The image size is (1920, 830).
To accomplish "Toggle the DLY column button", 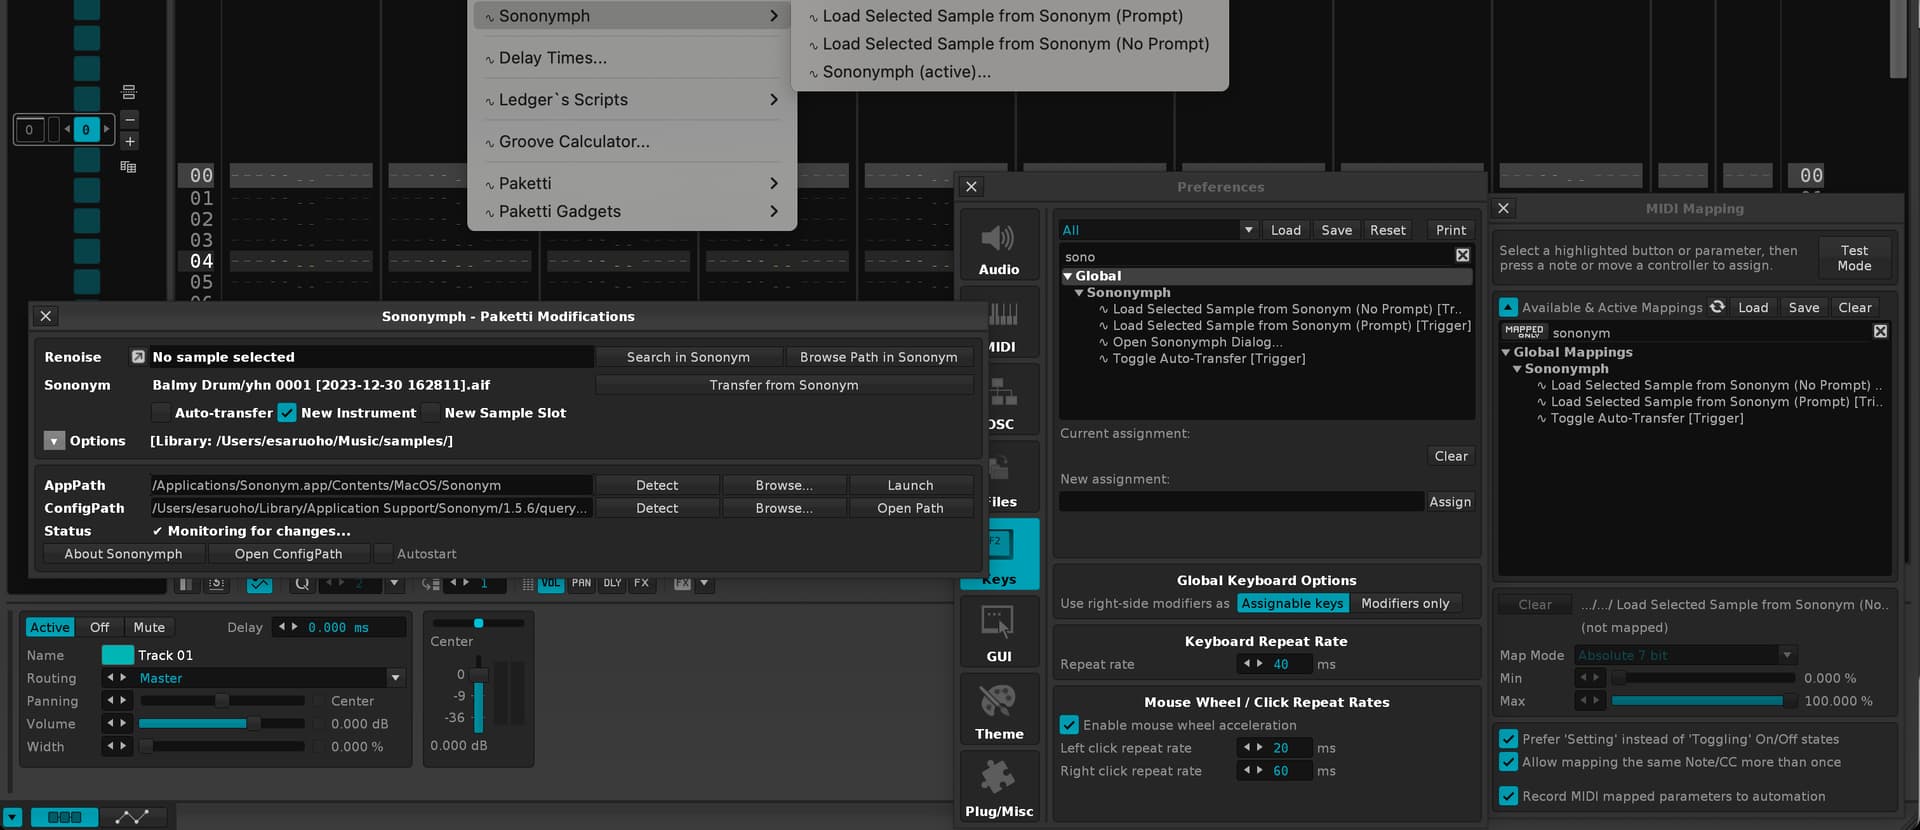I will (612, 583).
